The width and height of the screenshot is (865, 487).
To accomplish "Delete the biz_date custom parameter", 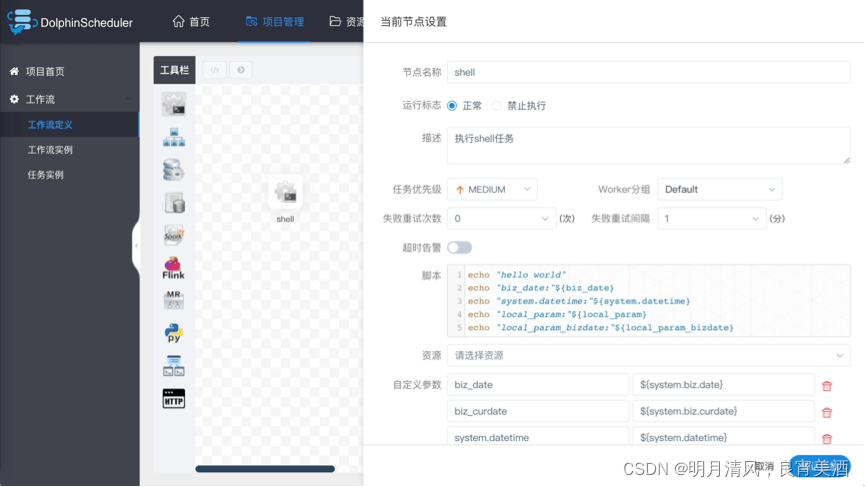I will click(827, 386).
